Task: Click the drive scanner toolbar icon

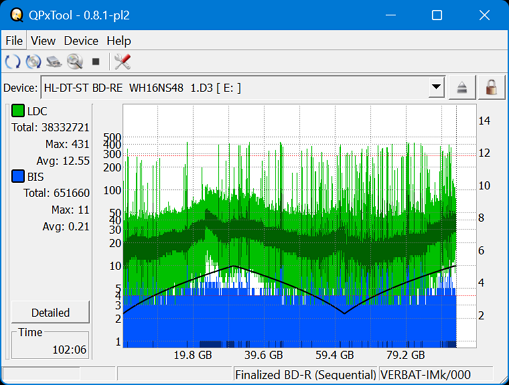Action: coord(54,62)
